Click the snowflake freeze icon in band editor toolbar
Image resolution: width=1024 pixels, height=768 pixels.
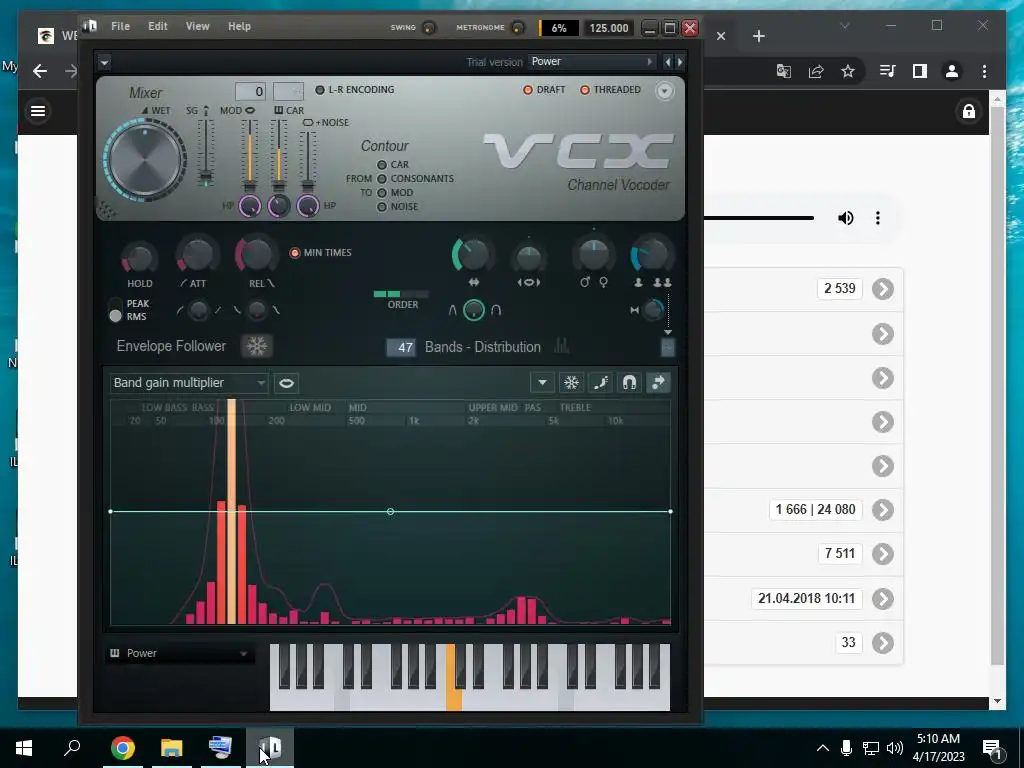tap(571, 383)
